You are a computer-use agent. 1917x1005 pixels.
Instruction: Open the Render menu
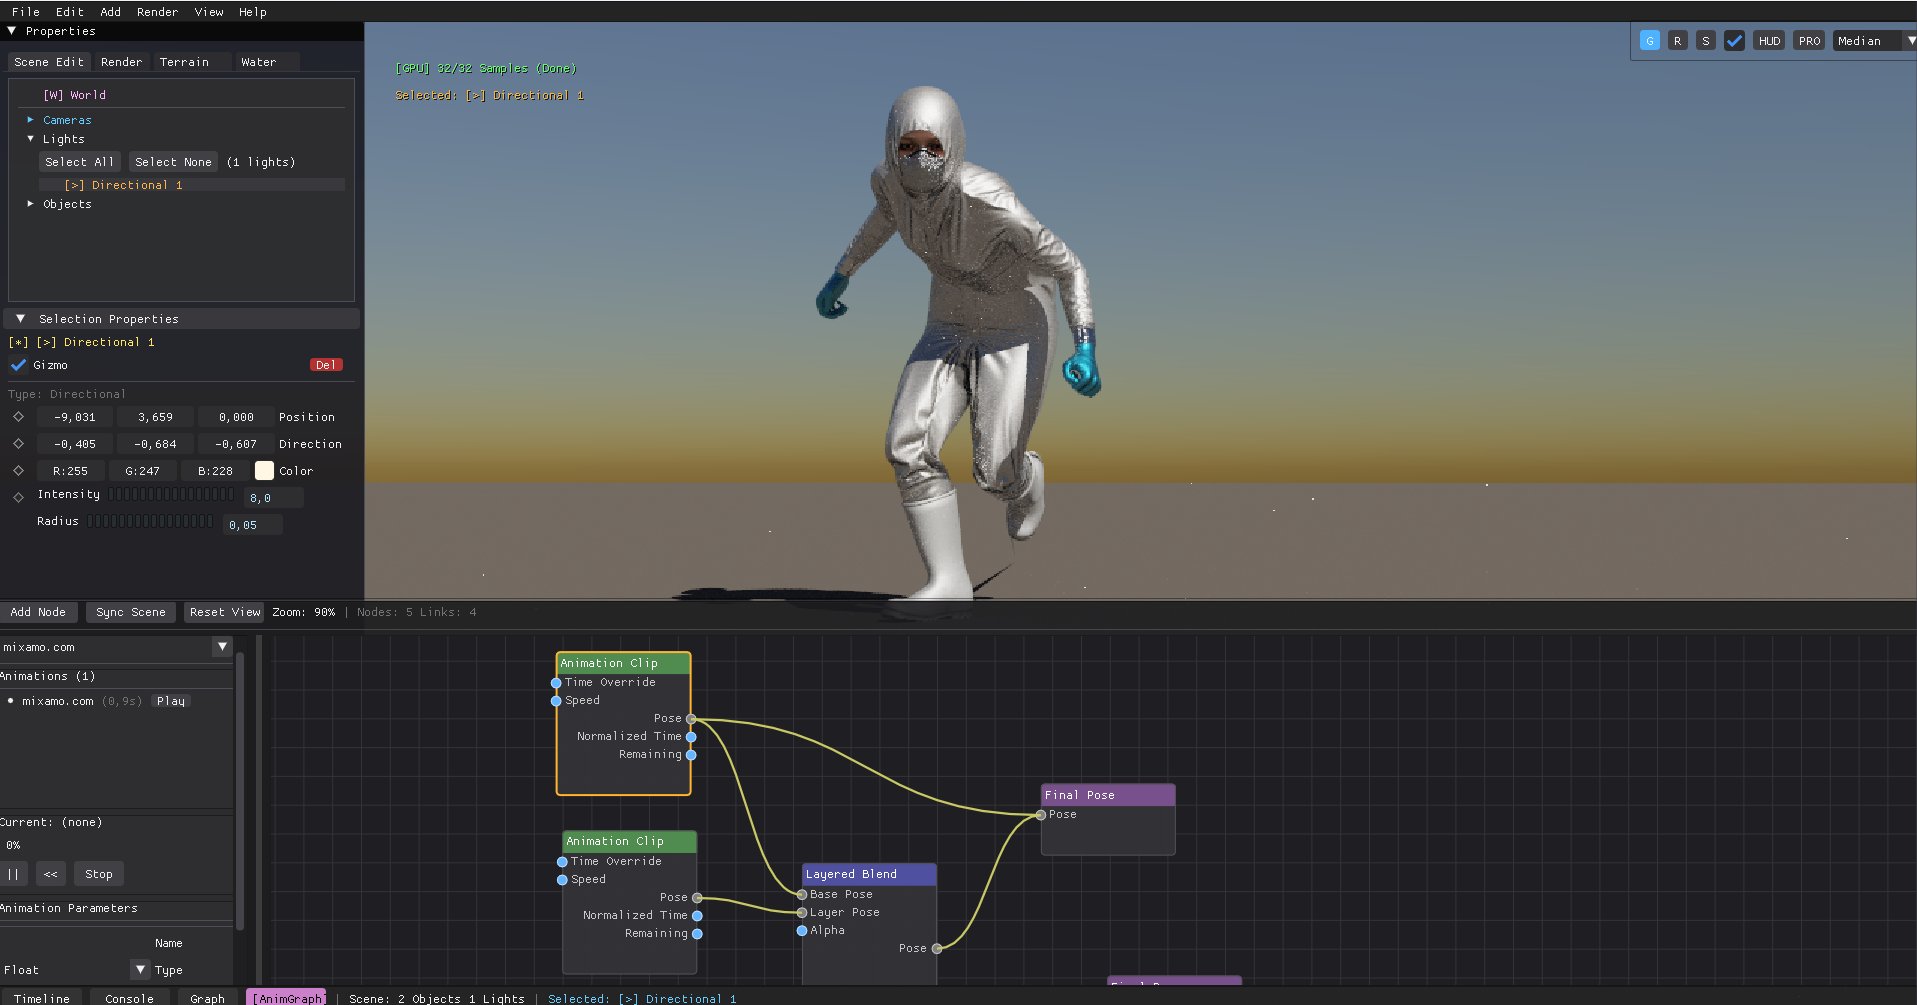click(x=157, y=12)
